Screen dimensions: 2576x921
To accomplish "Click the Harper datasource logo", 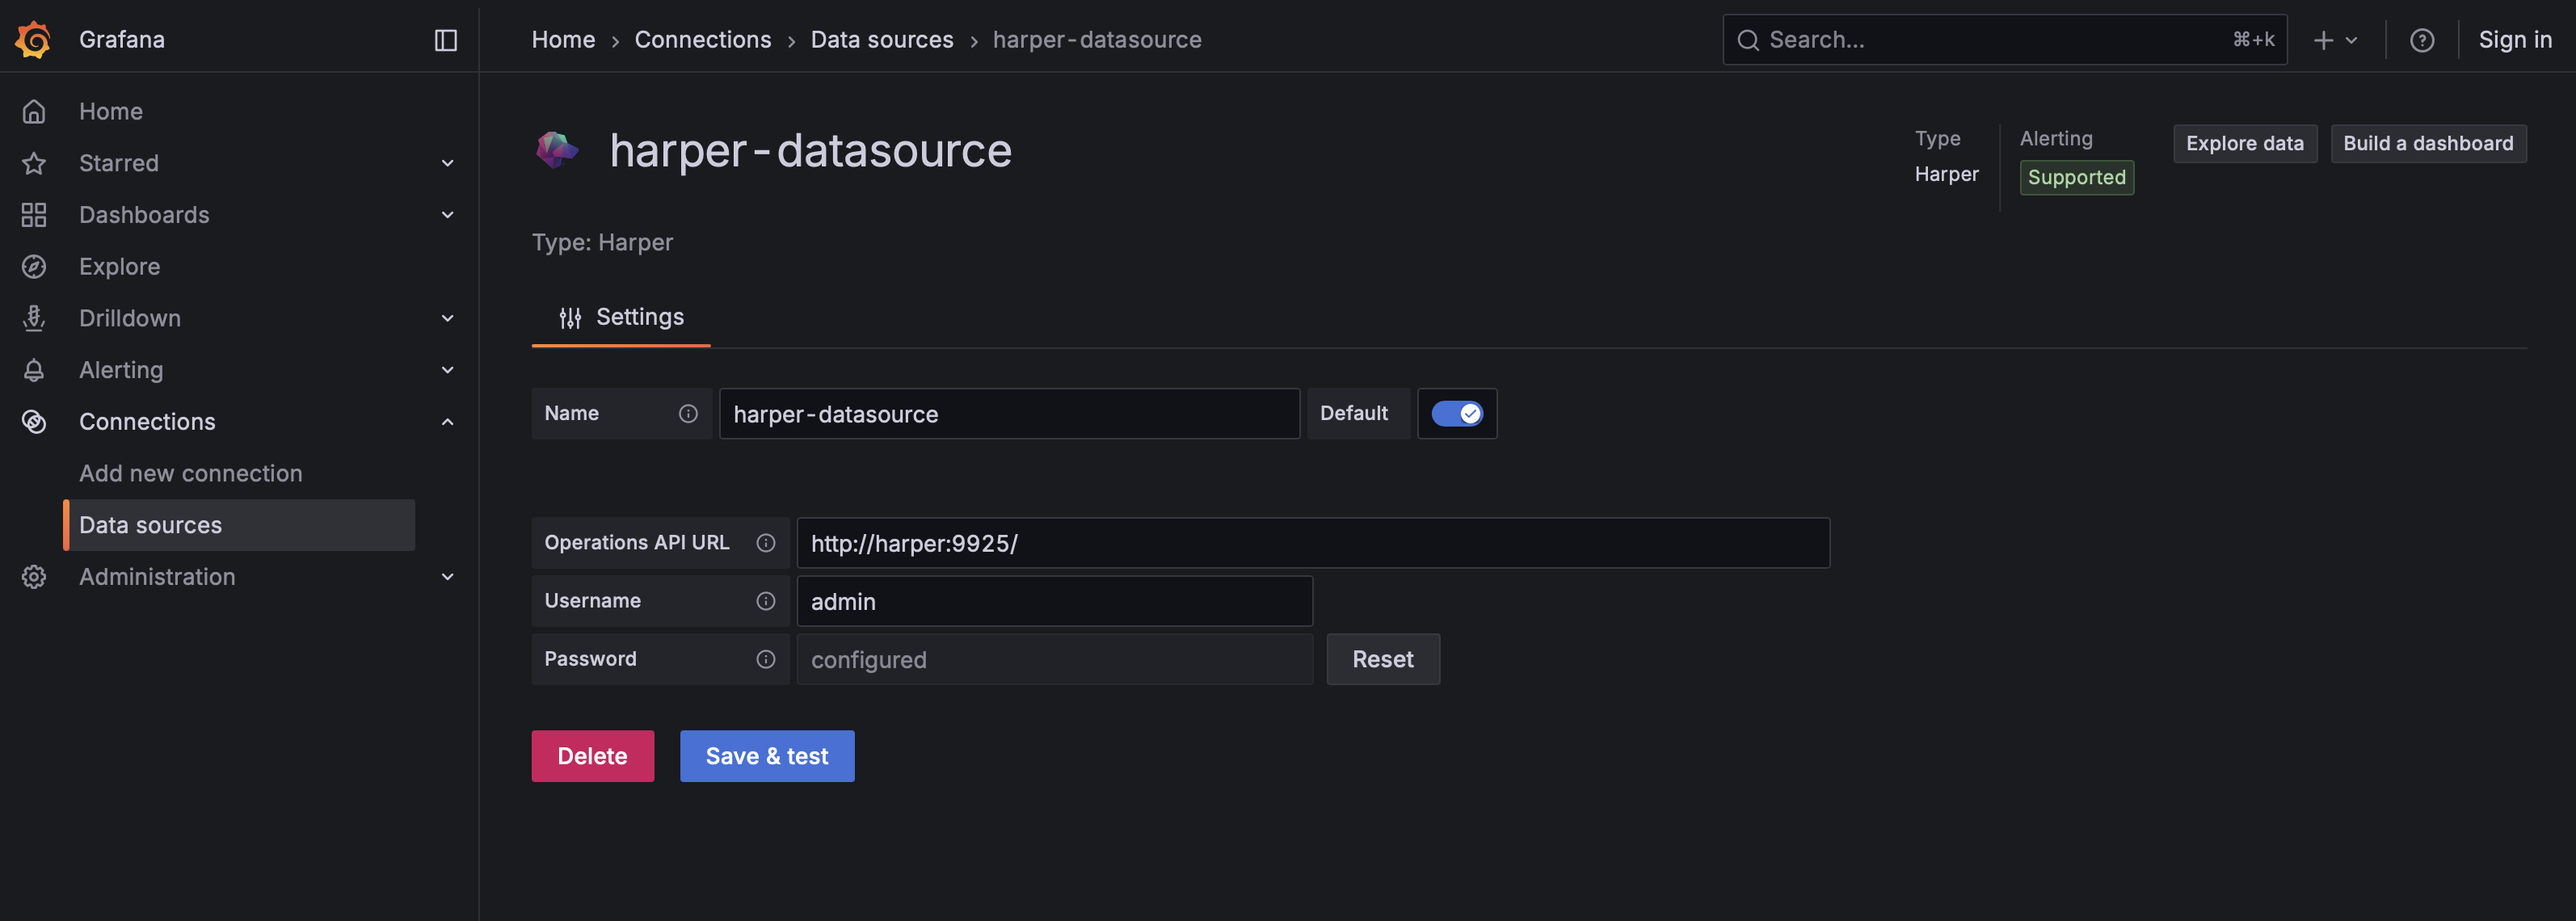I will (x=557, y=150).
